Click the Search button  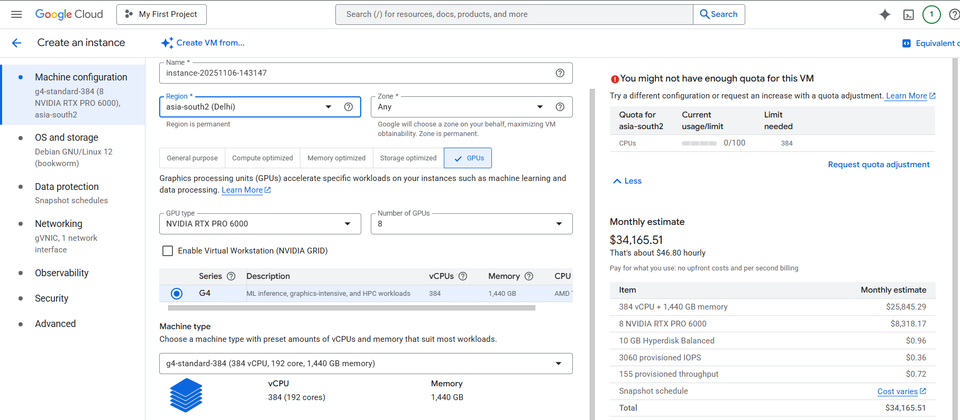point(719,14)
